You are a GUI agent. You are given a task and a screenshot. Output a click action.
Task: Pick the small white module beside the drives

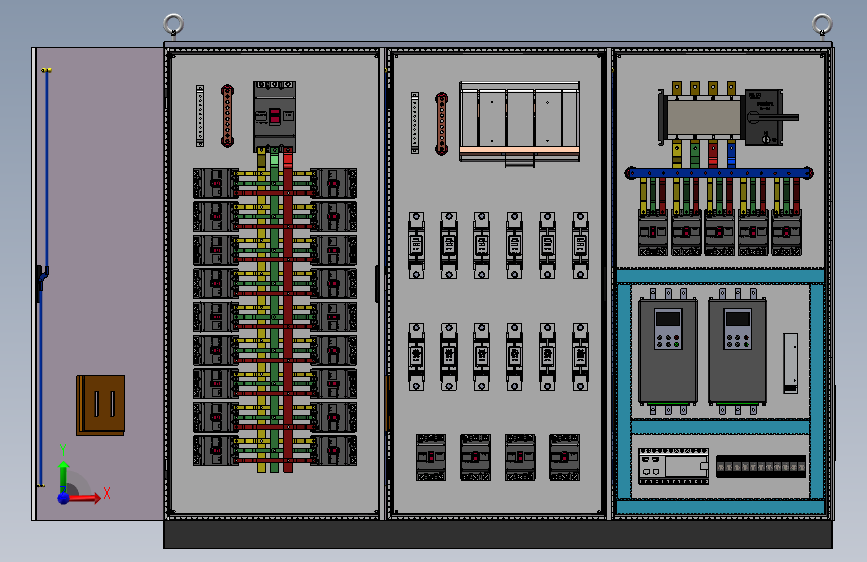point(791,363)
